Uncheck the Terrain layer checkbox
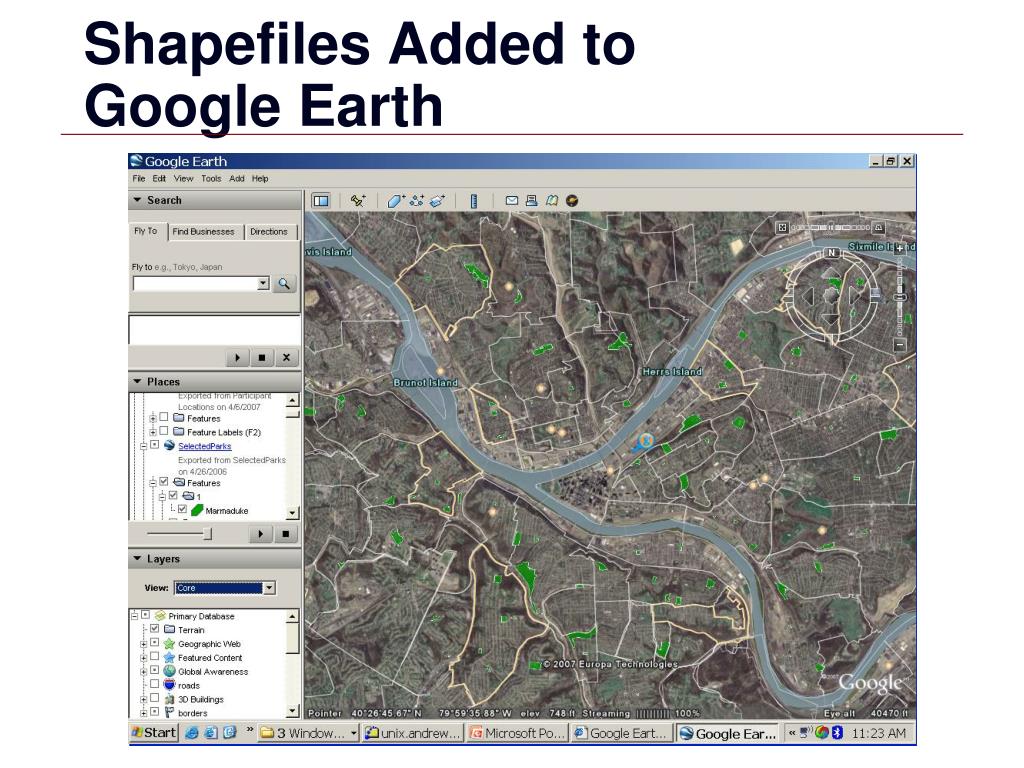 [155, 629]
